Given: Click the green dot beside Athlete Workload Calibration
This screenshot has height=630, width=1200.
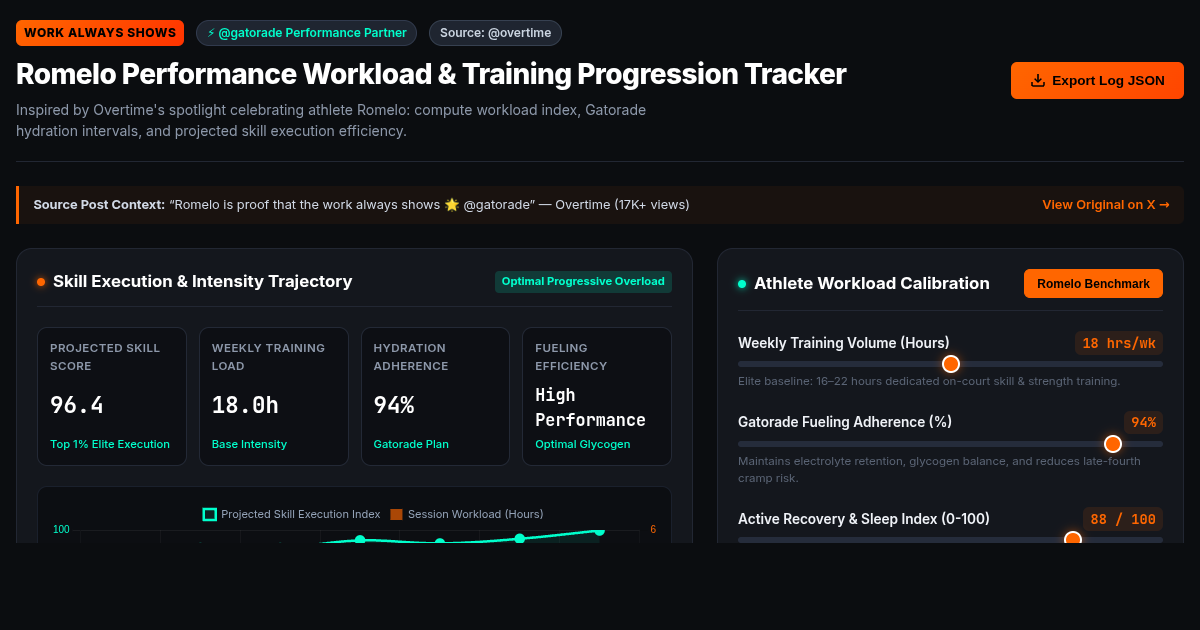Looking at the screenshot, I should pos(742,284).
